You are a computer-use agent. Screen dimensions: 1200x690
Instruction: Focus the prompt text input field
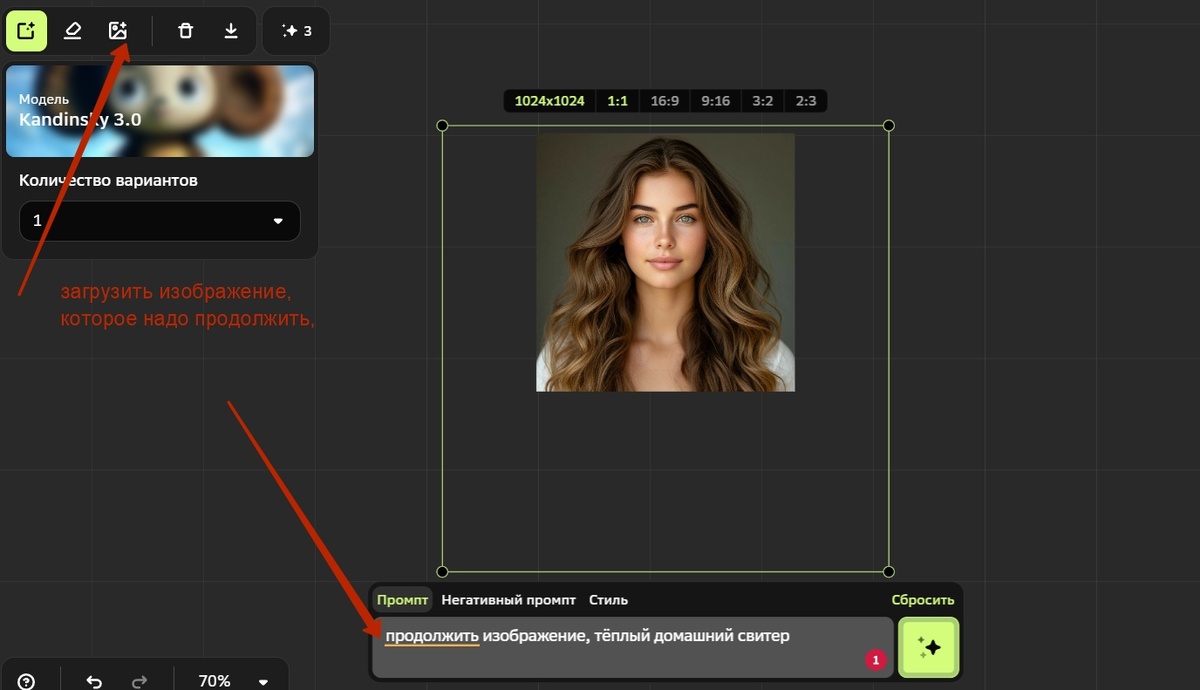pyautogui.click(x=633, y=647)
